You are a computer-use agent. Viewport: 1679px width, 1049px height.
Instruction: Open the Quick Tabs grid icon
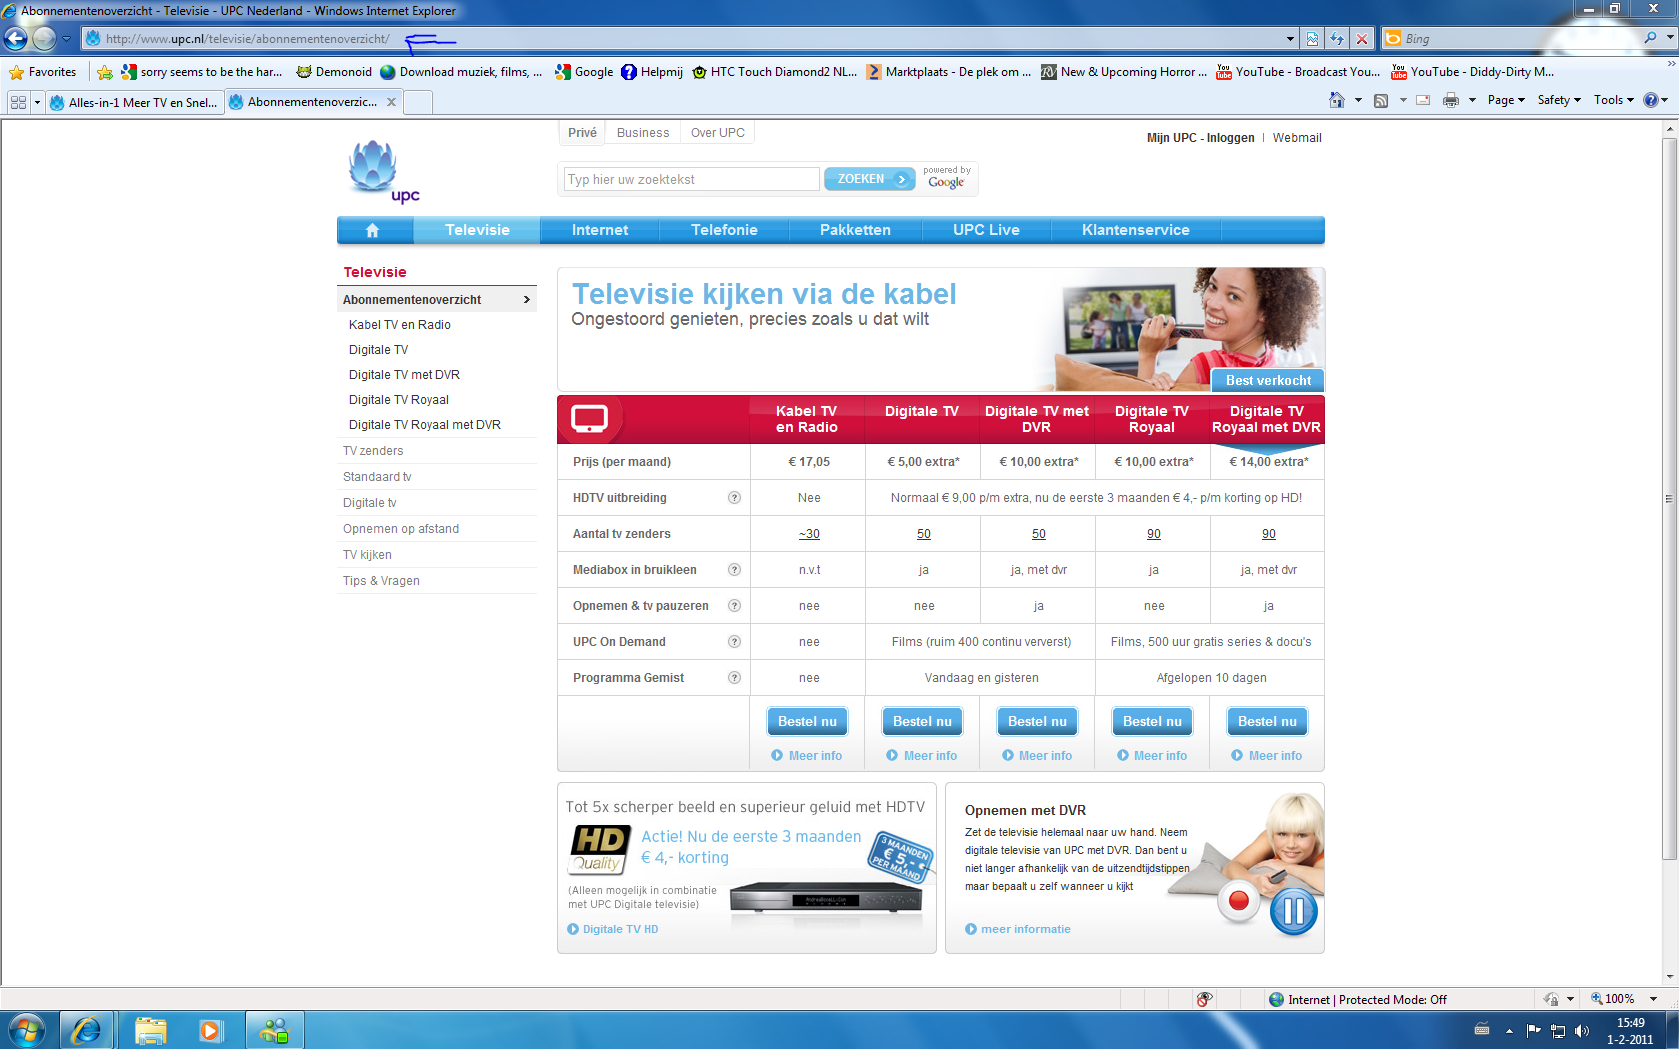18,102
